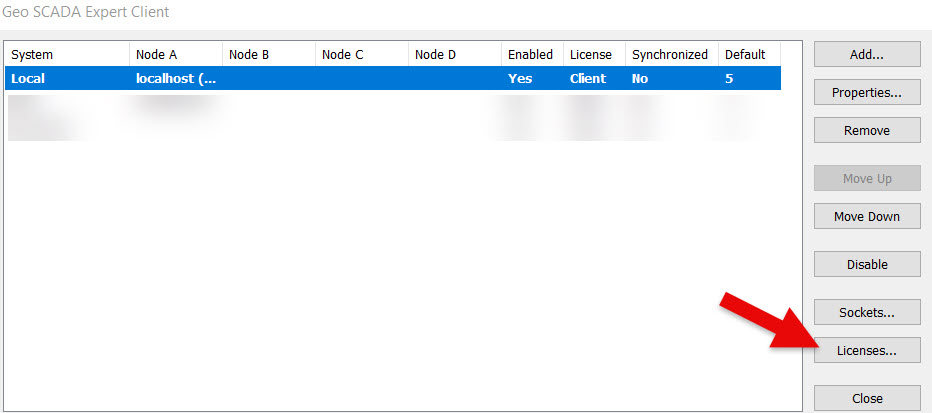Image resolution: width=932 pixels, height=413 pixels.
Task: Sort by the System column header
Action: [67, 55]
